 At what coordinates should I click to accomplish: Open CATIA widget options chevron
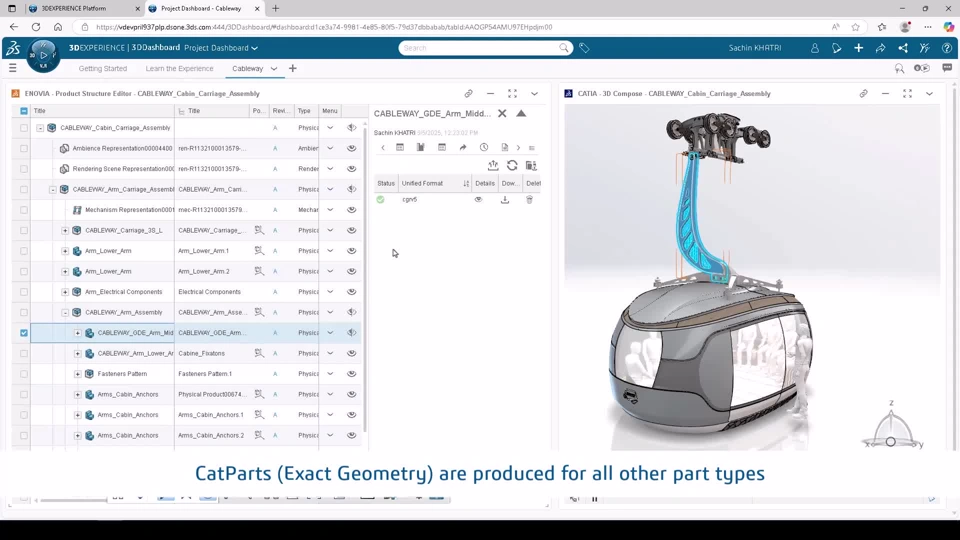tap(929, 94)
